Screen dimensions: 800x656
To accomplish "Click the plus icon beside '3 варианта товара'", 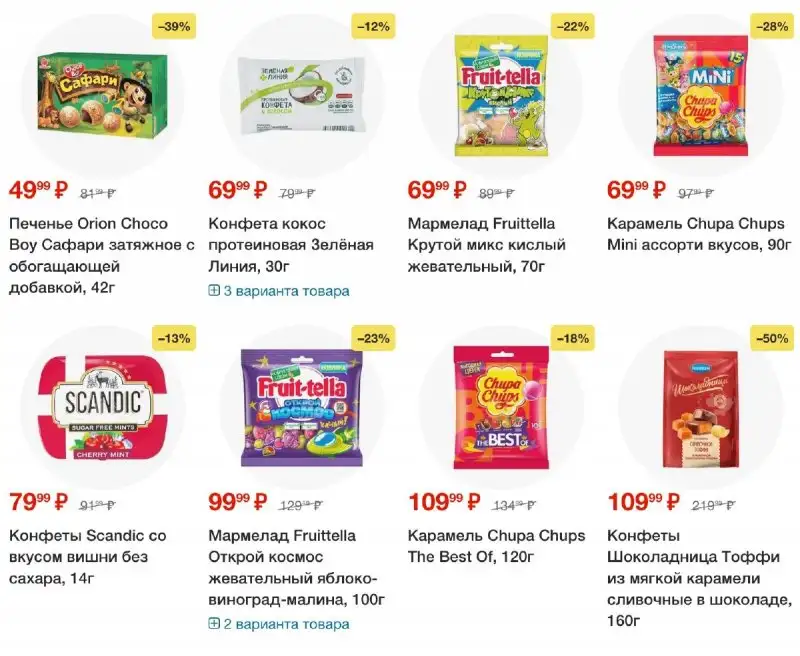I will (x=214, y=291).
